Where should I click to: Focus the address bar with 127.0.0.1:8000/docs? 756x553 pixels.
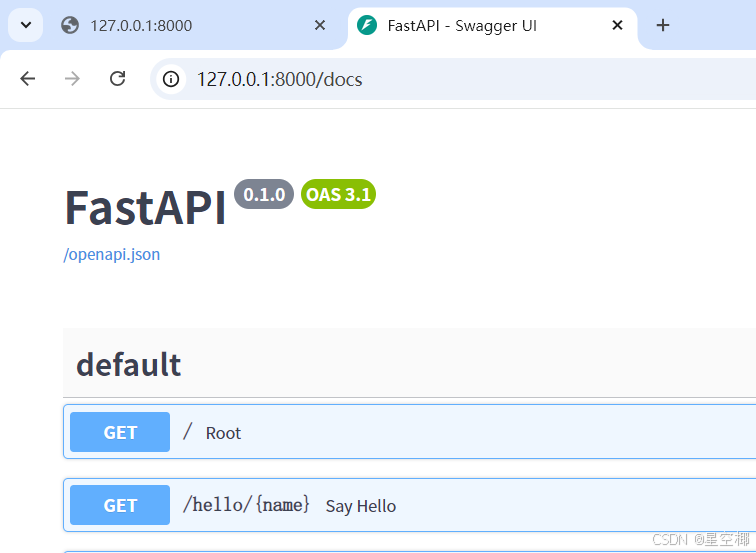tap(453, 79)
